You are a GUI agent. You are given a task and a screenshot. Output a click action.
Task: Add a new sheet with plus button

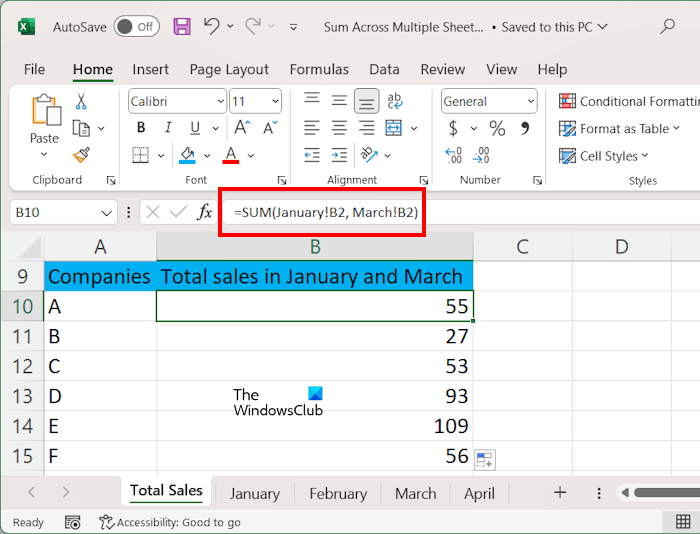click(560, 492)
